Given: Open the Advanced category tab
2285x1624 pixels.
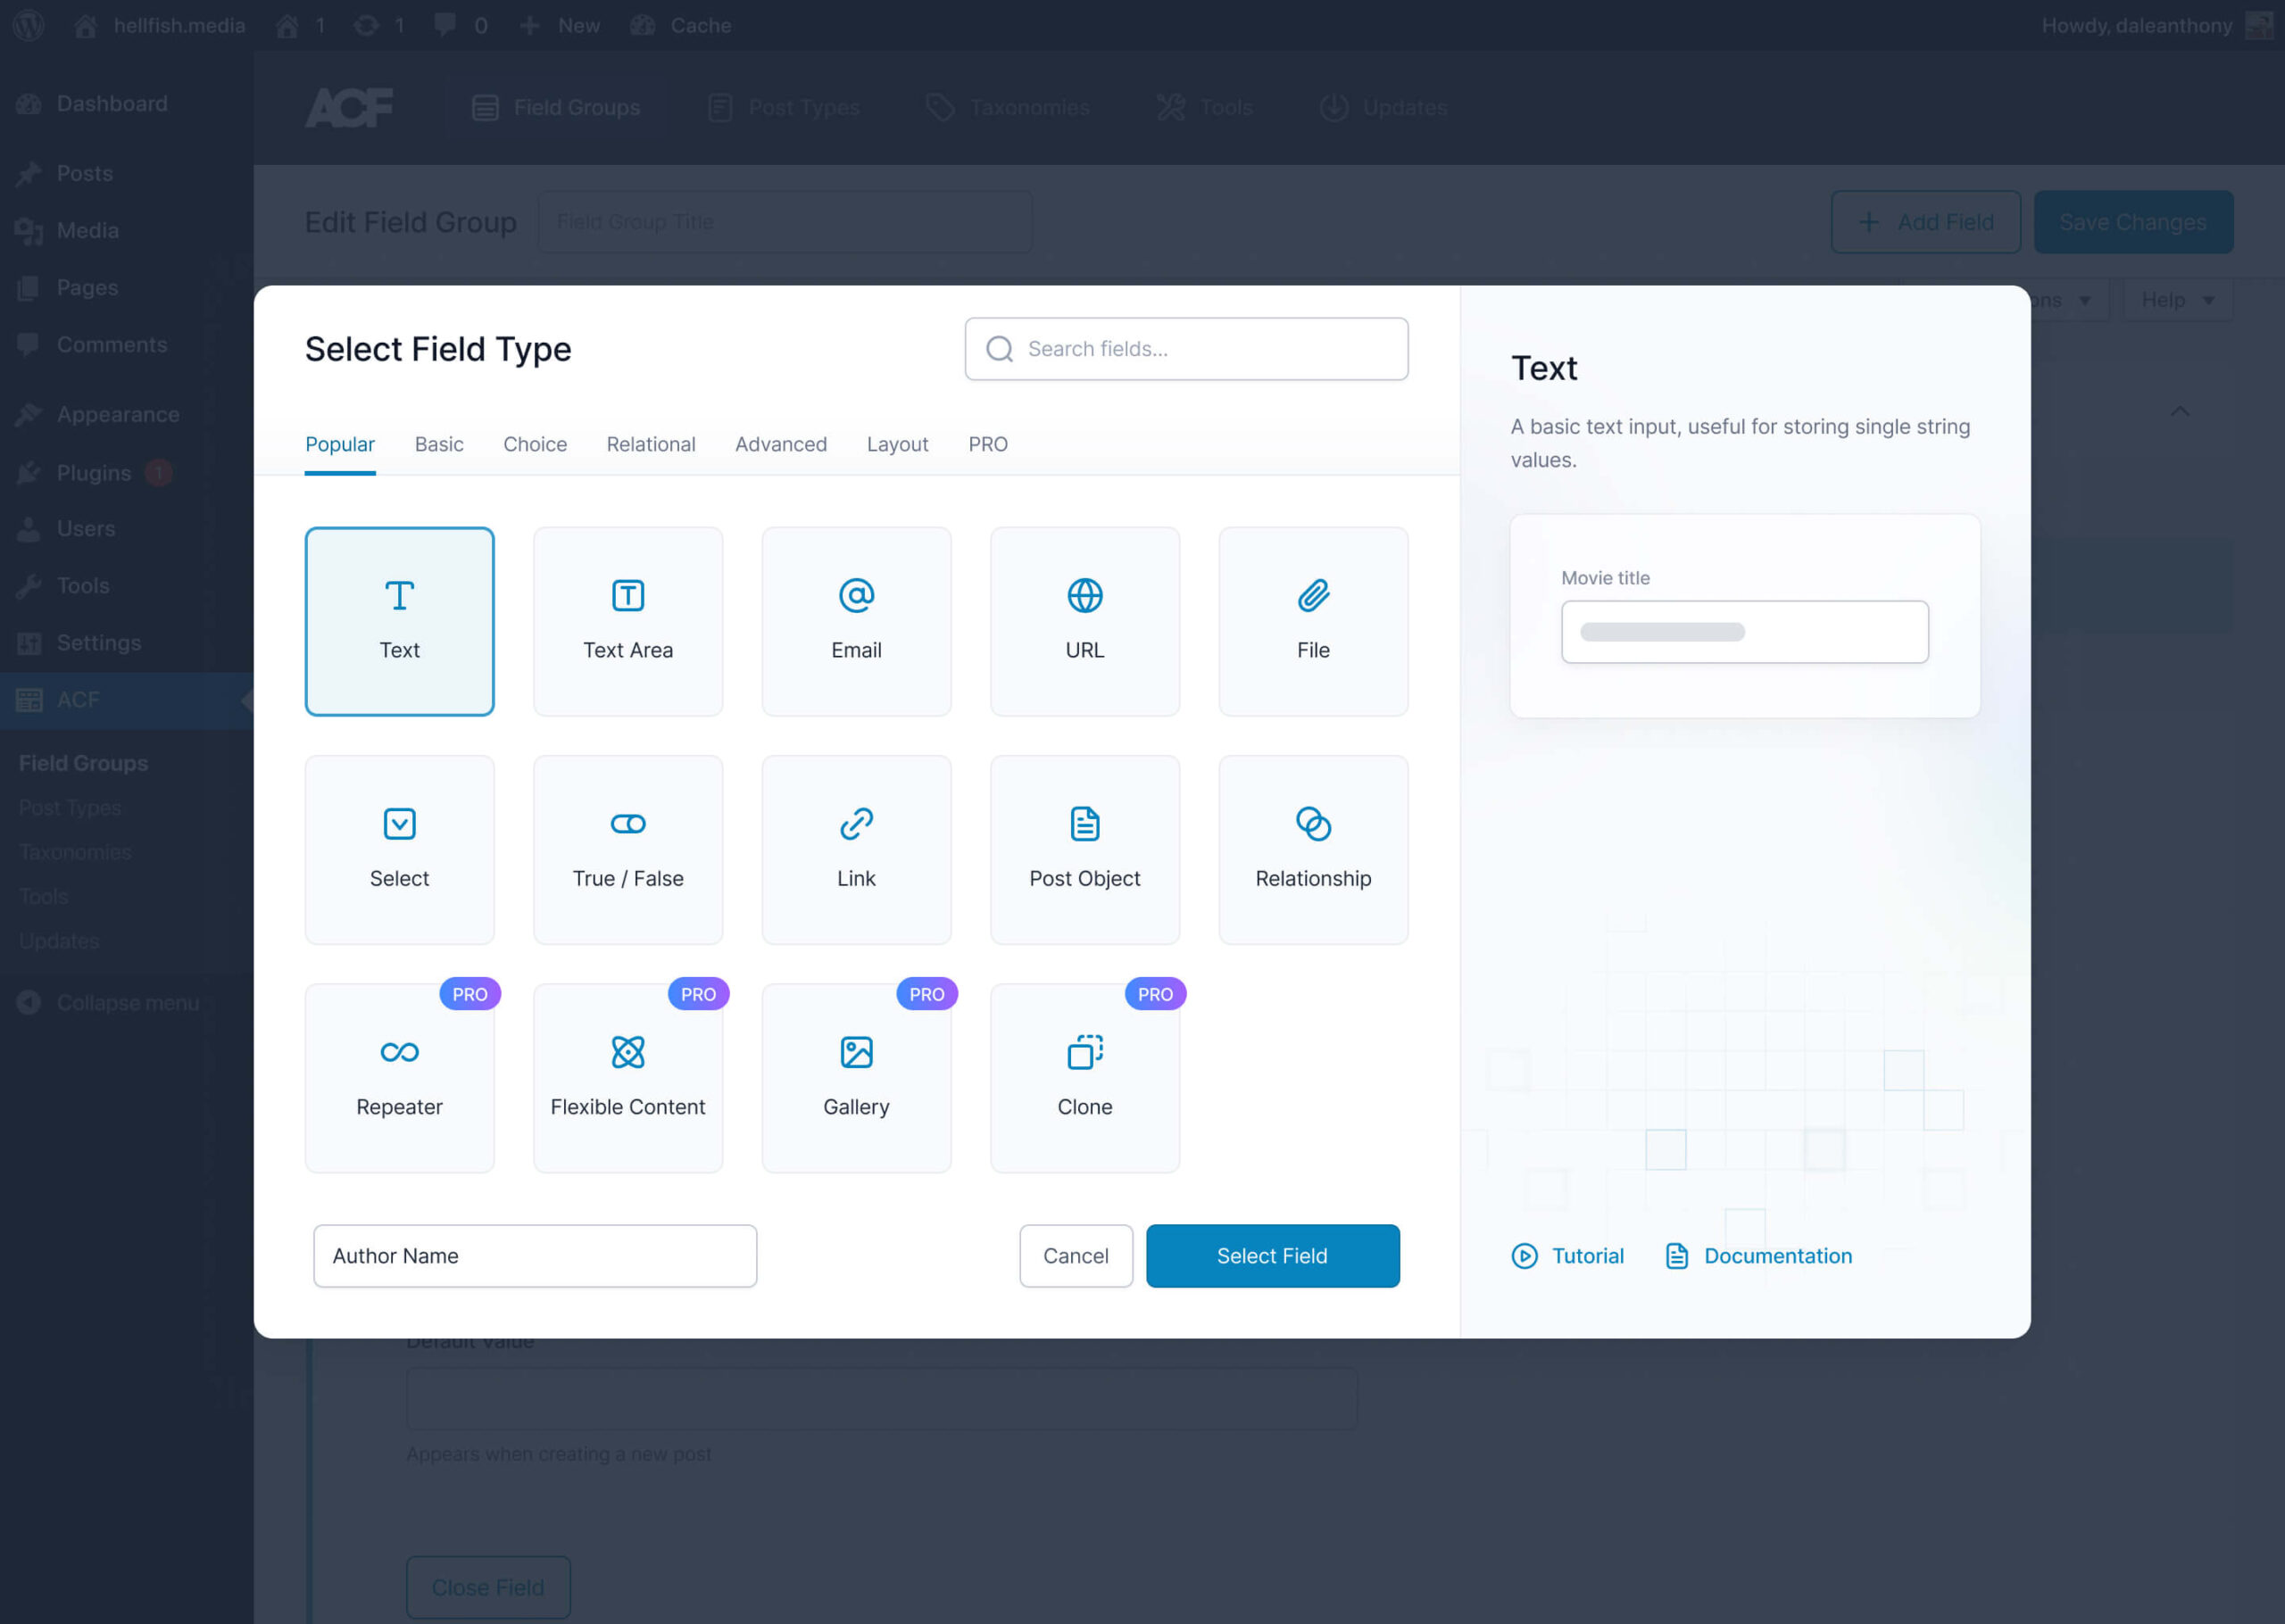Looking at the screenshot, I should [x=780, y=443].
